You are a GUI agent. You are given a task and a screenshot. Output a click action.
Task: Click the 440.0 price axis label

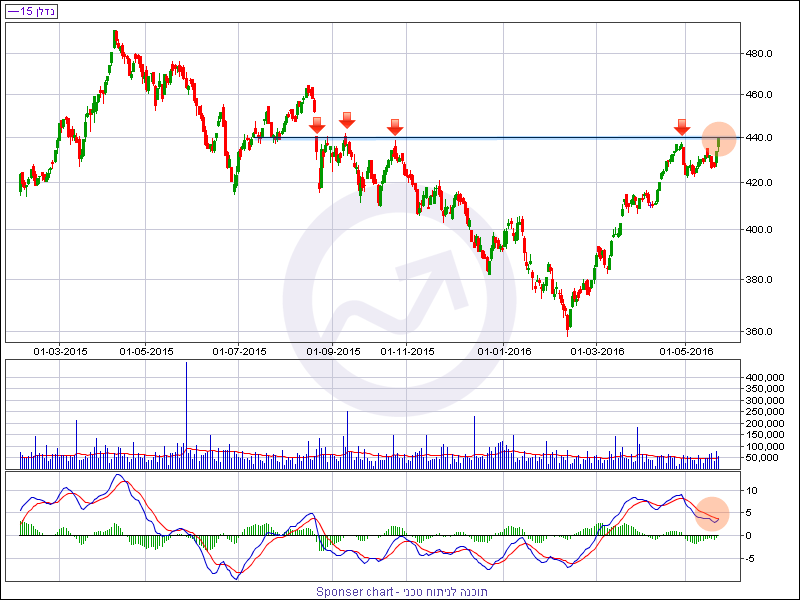tap(761, 138)
